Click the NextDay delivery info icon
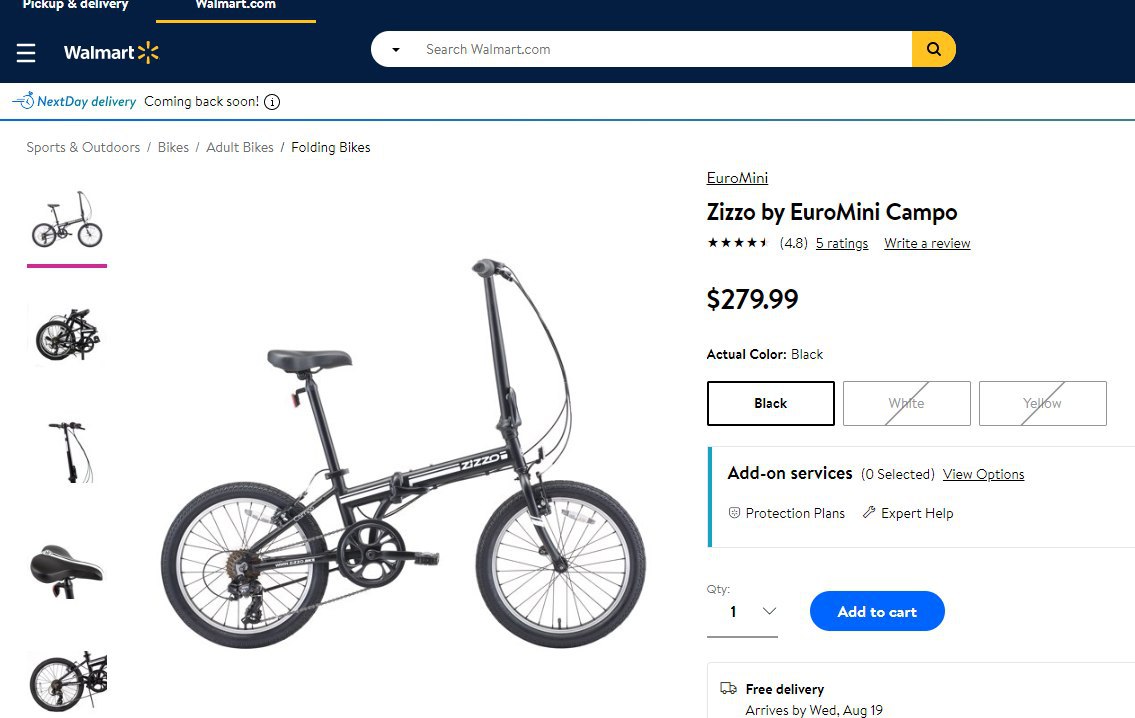Screen dimensions: 1135x718 point(272,102)
